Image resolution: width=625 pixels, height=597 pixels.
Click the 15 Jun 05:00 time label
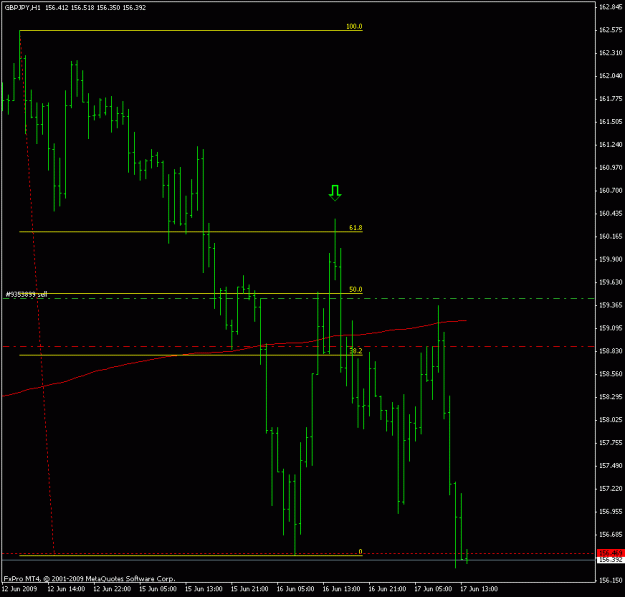click(x=158, y=589)
